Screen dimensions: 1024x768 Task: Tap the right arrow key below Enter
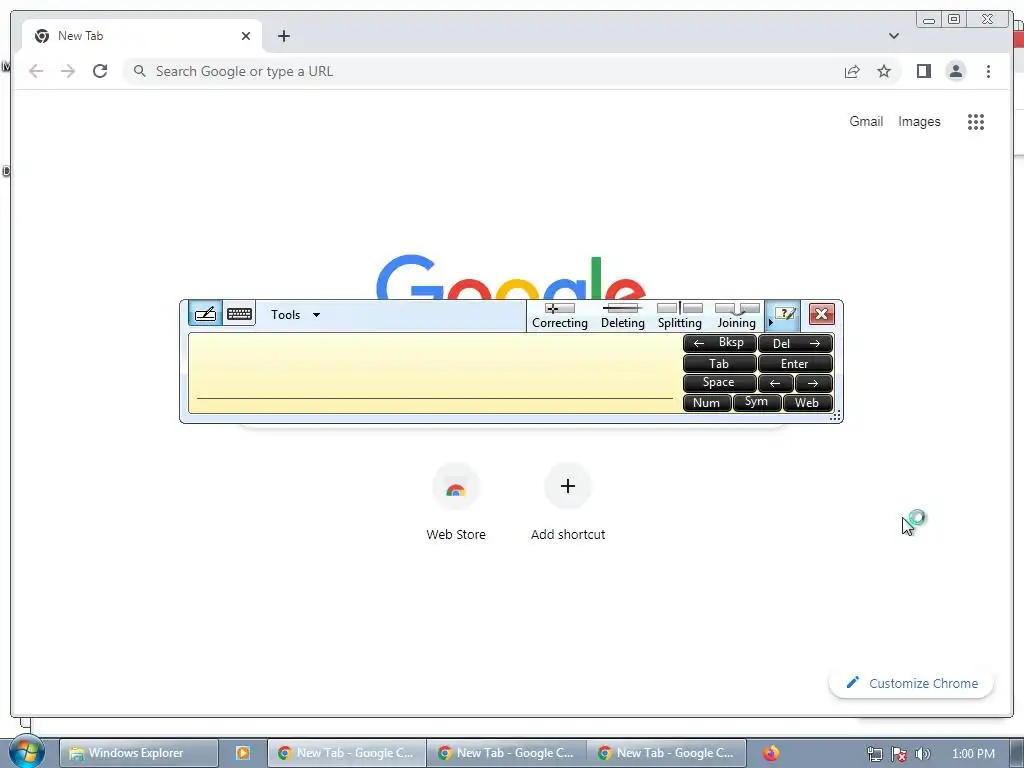[x=814, y=383]
